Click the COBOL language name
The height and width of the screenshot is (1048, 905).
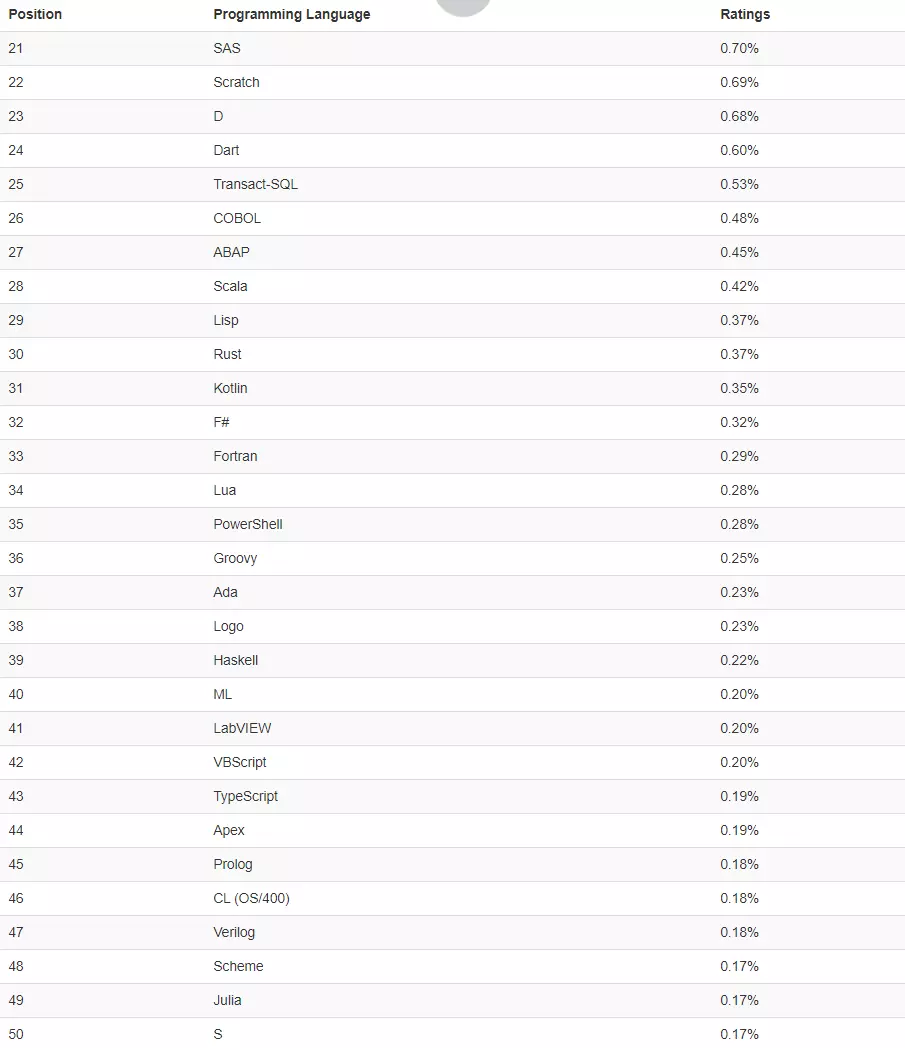237,218
